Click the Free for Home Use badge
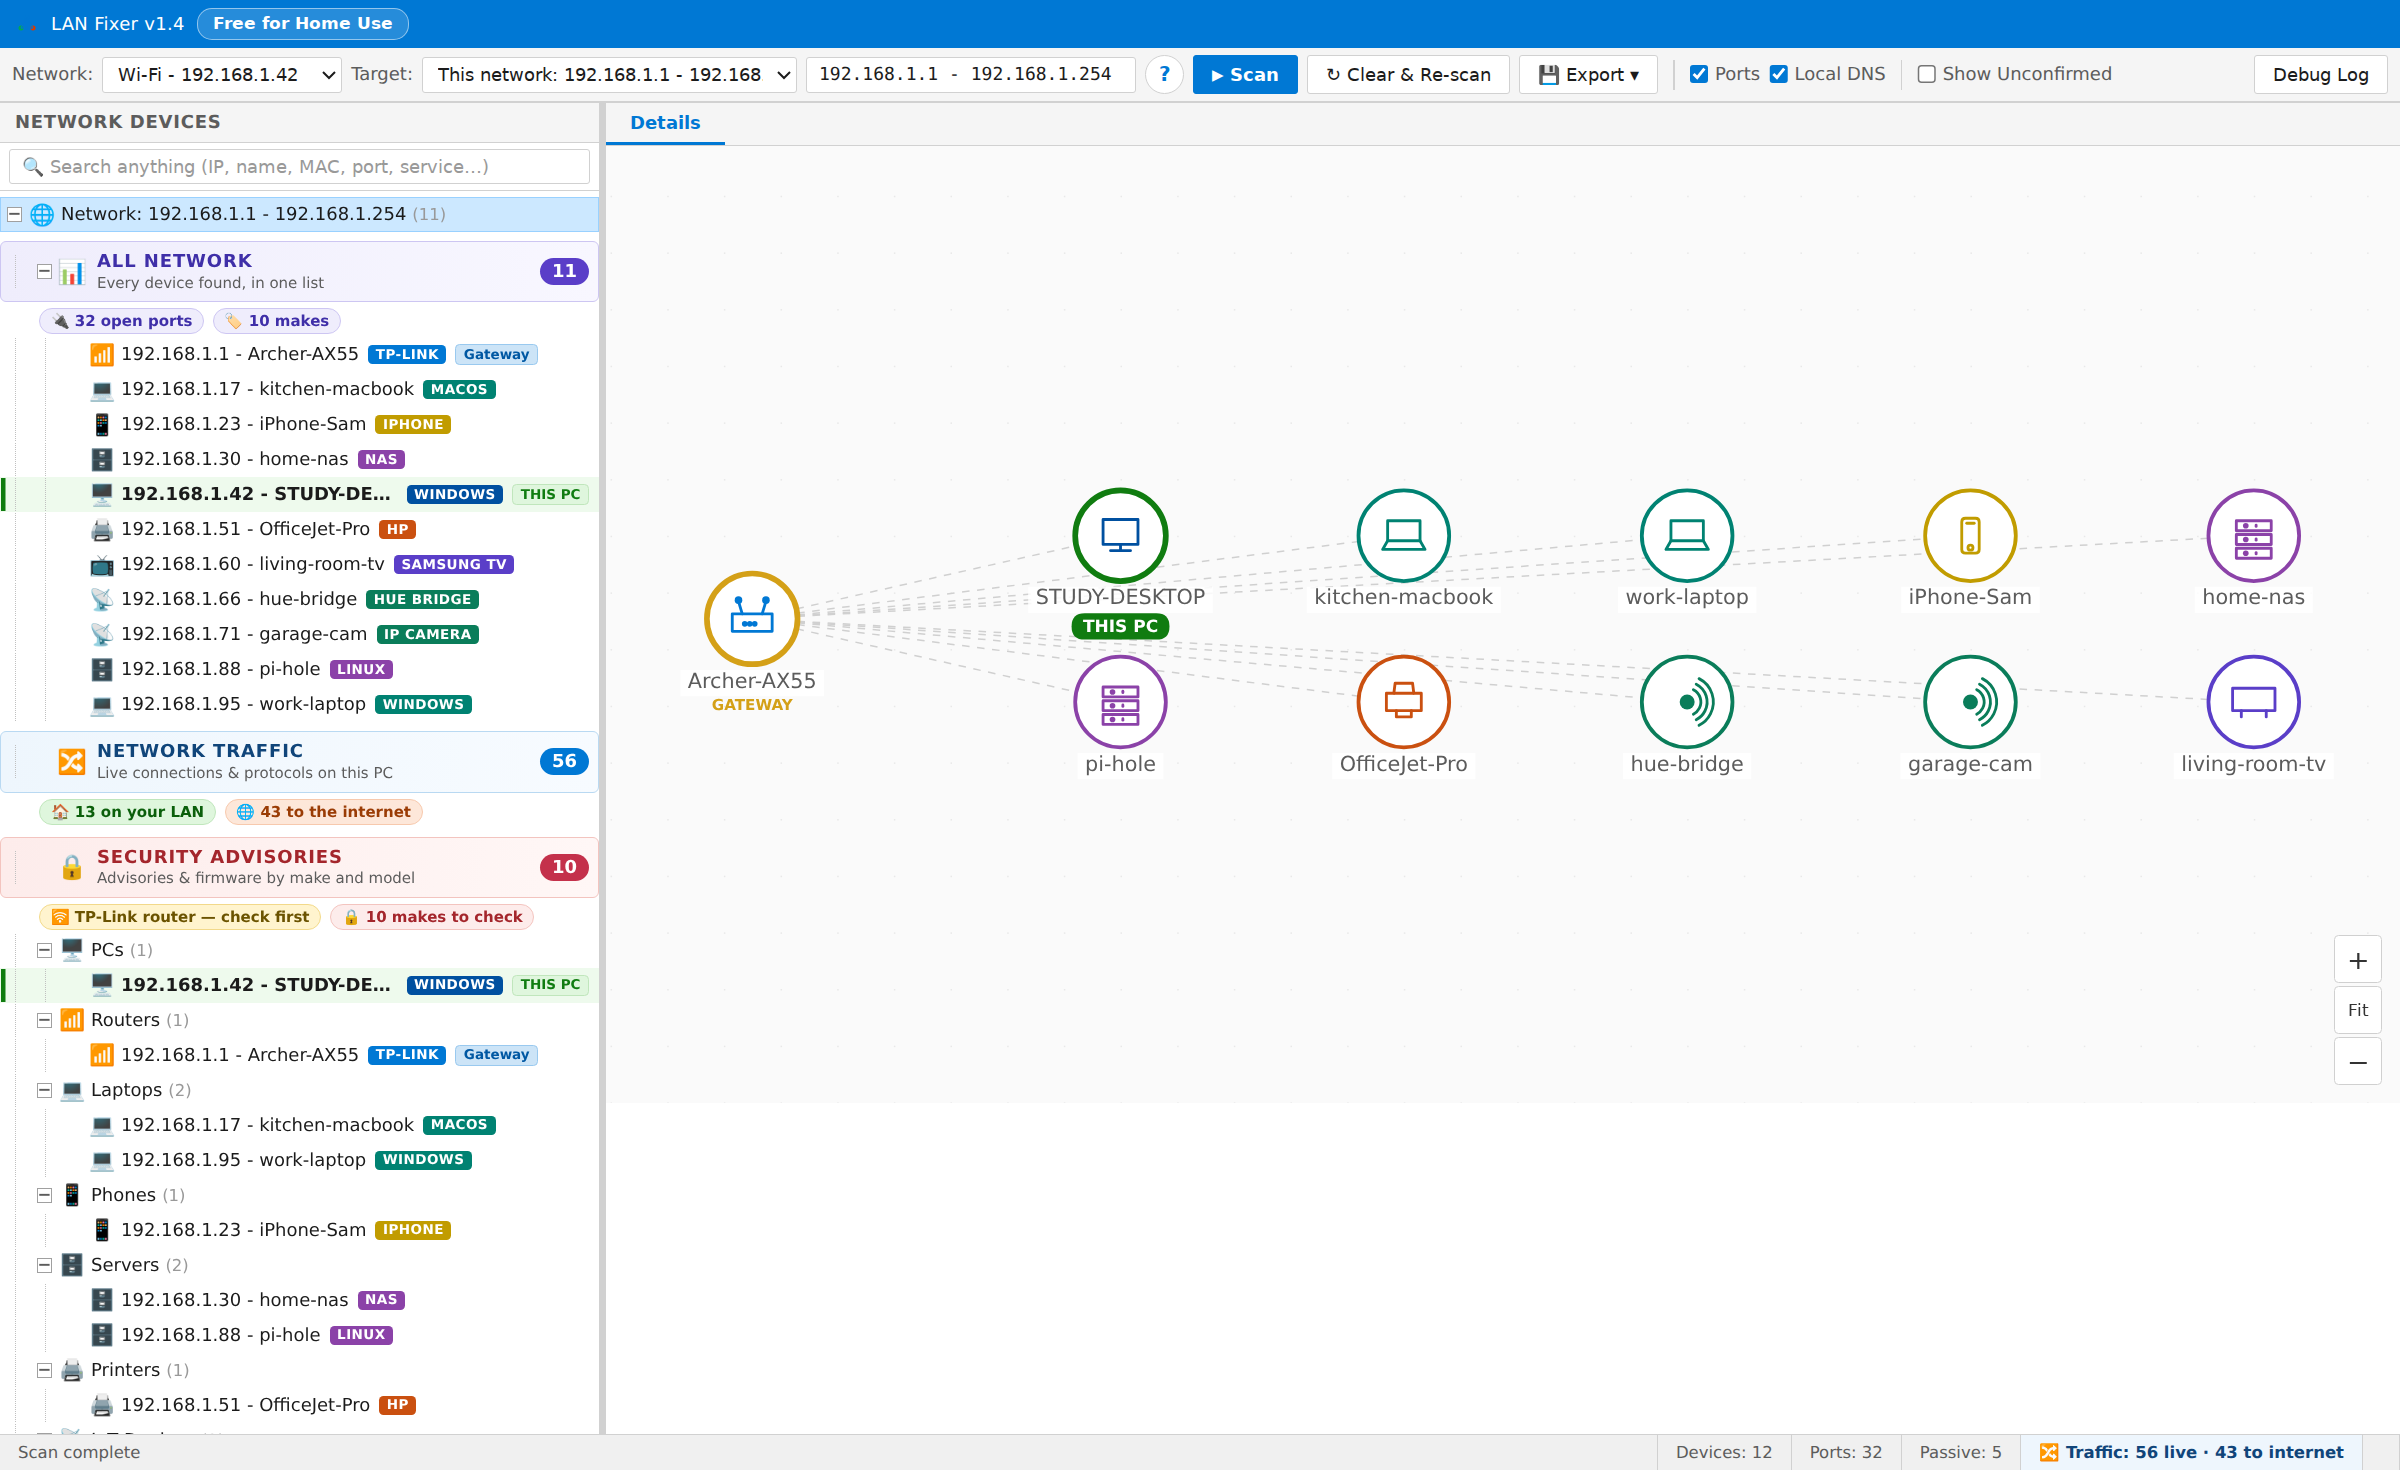Screen dimensions: 2400x1470 [303, 23]
